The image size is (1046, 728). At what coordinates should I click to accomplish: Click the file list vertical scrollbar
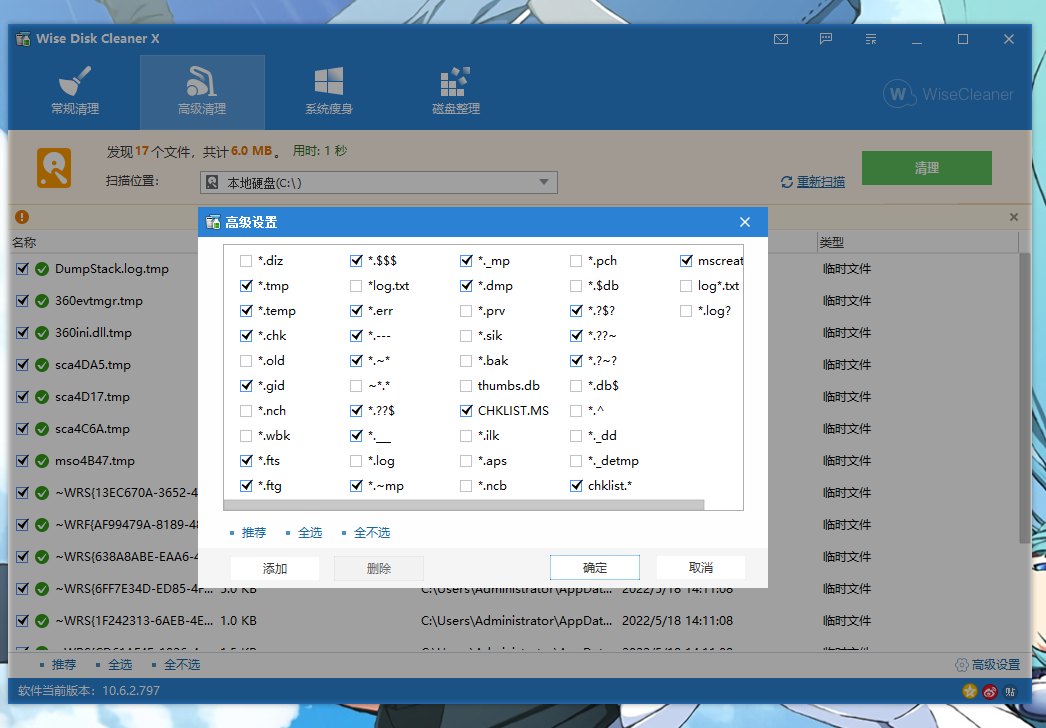coord(1025,398)
